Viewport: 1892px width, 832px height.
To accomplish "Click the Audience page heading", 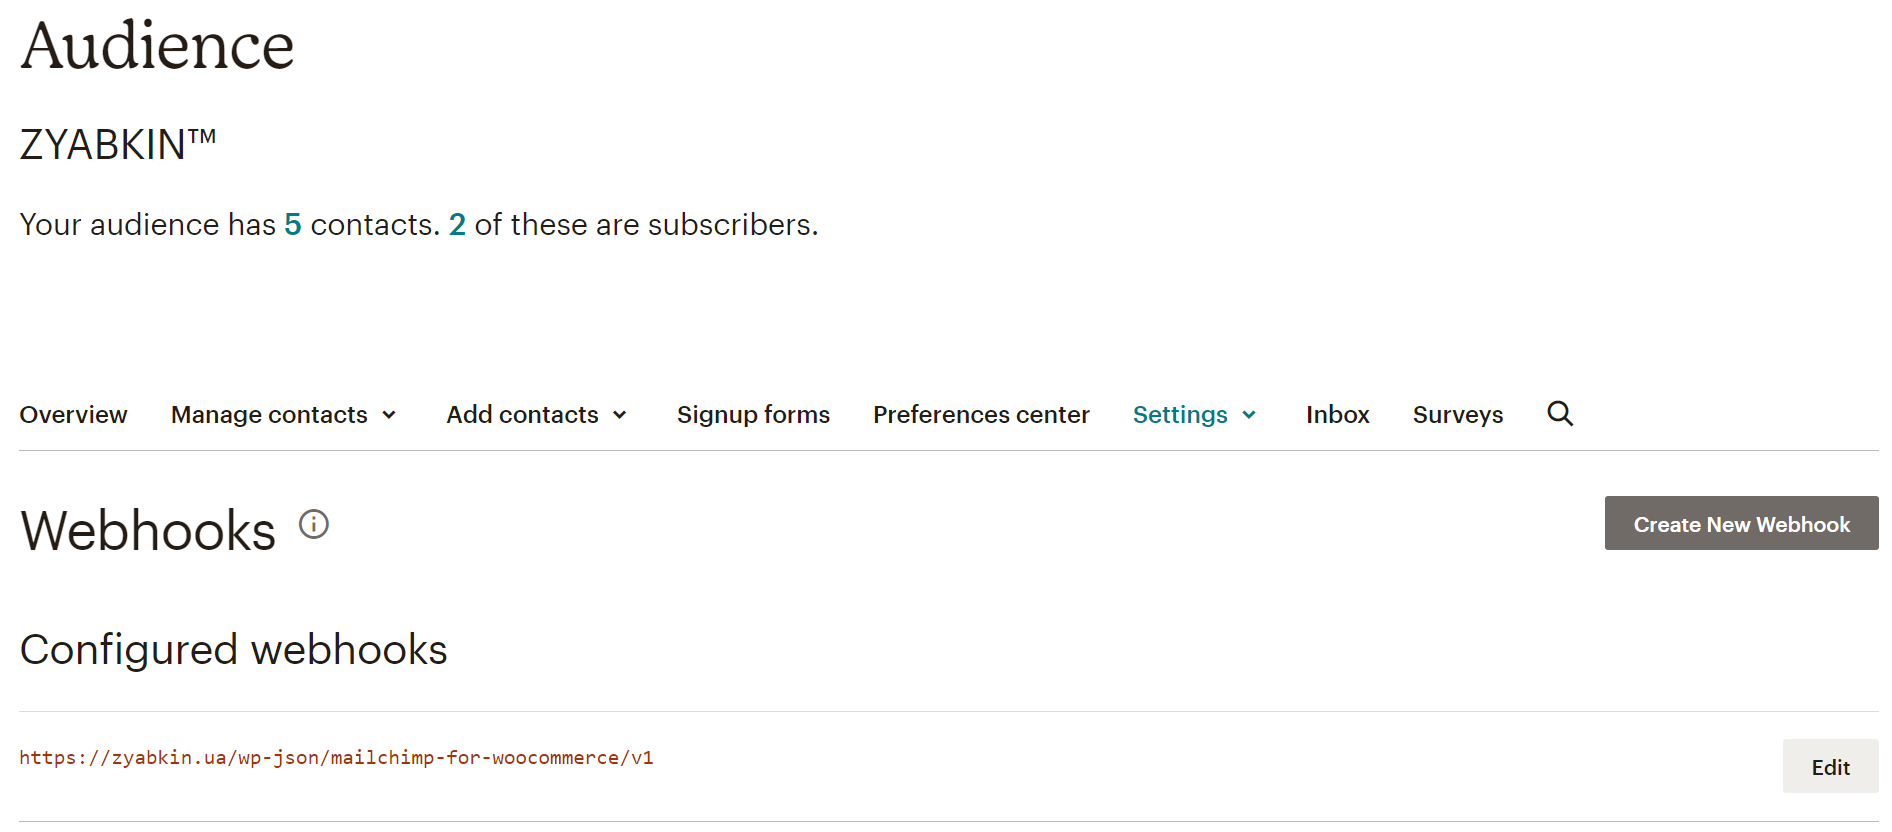I will [157, 44].
